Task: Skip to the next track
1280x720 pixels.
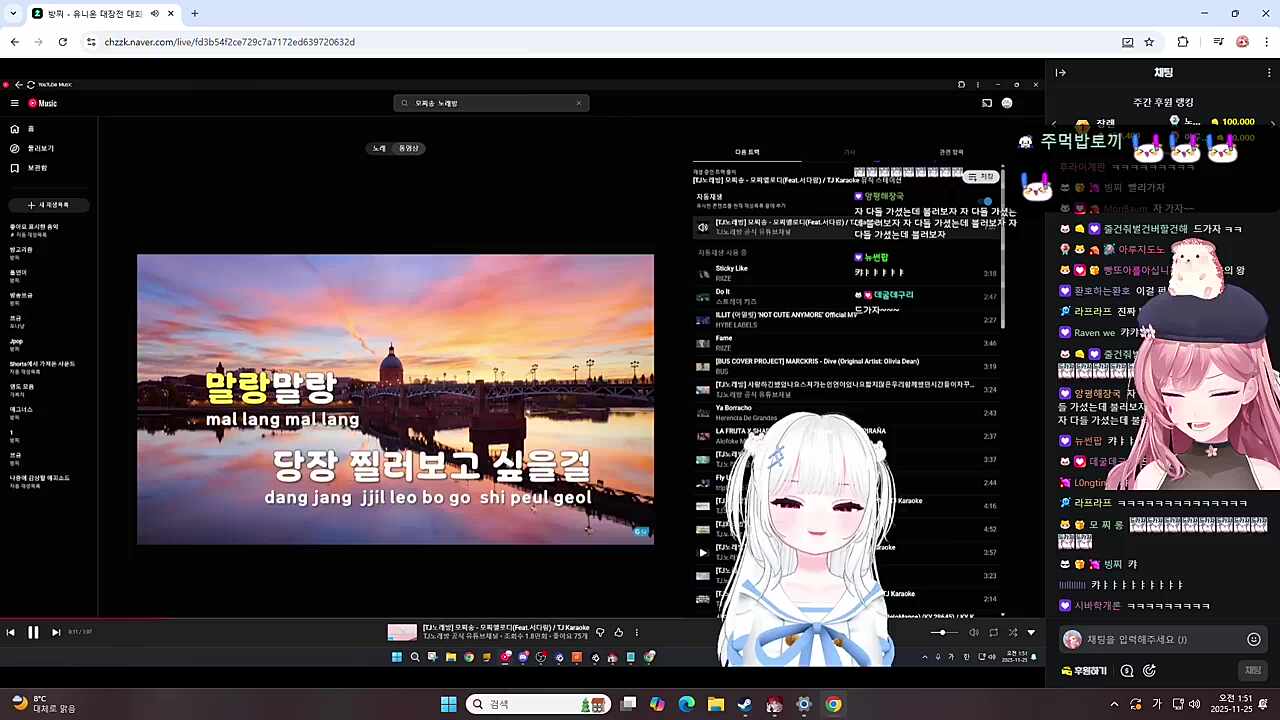Action: [56, 632]
